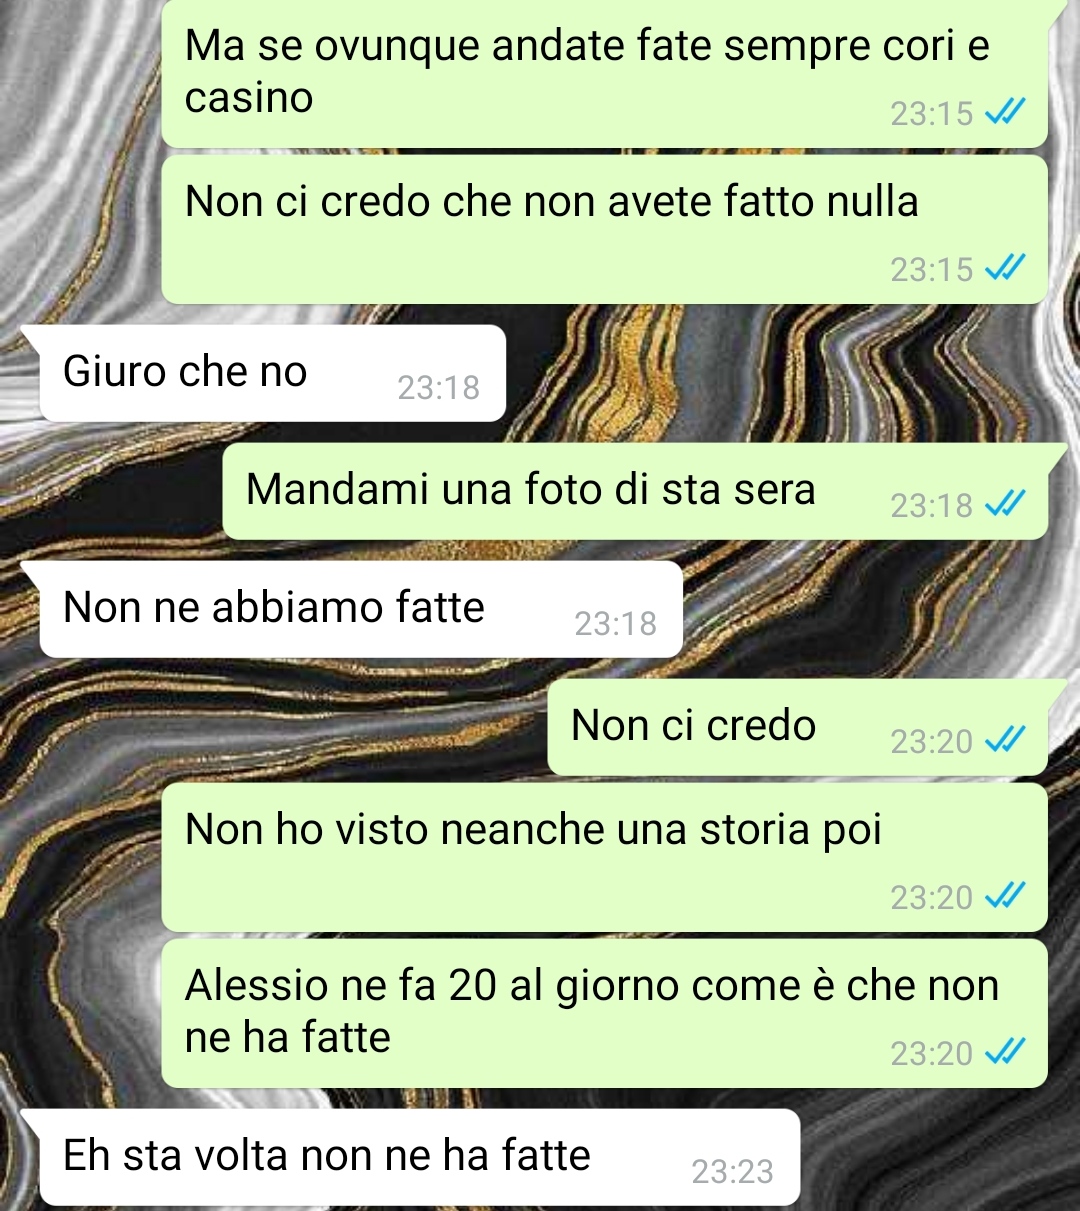Tap the sent message 'Mandami una foto di sta sera'

pyautogui.click(x=635, y=491)
